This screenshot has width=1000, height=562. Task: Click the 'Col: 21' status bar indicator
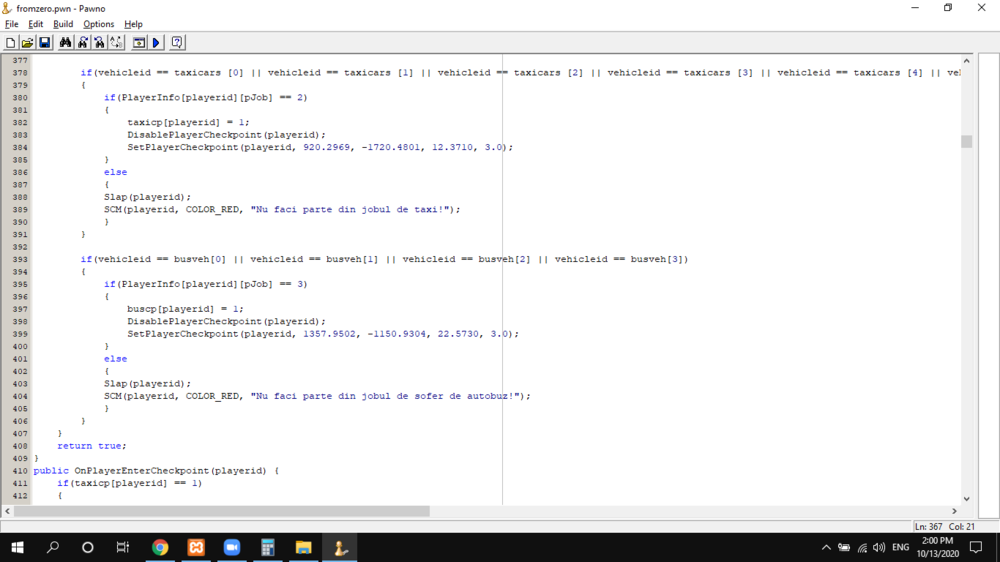[962, 527]
